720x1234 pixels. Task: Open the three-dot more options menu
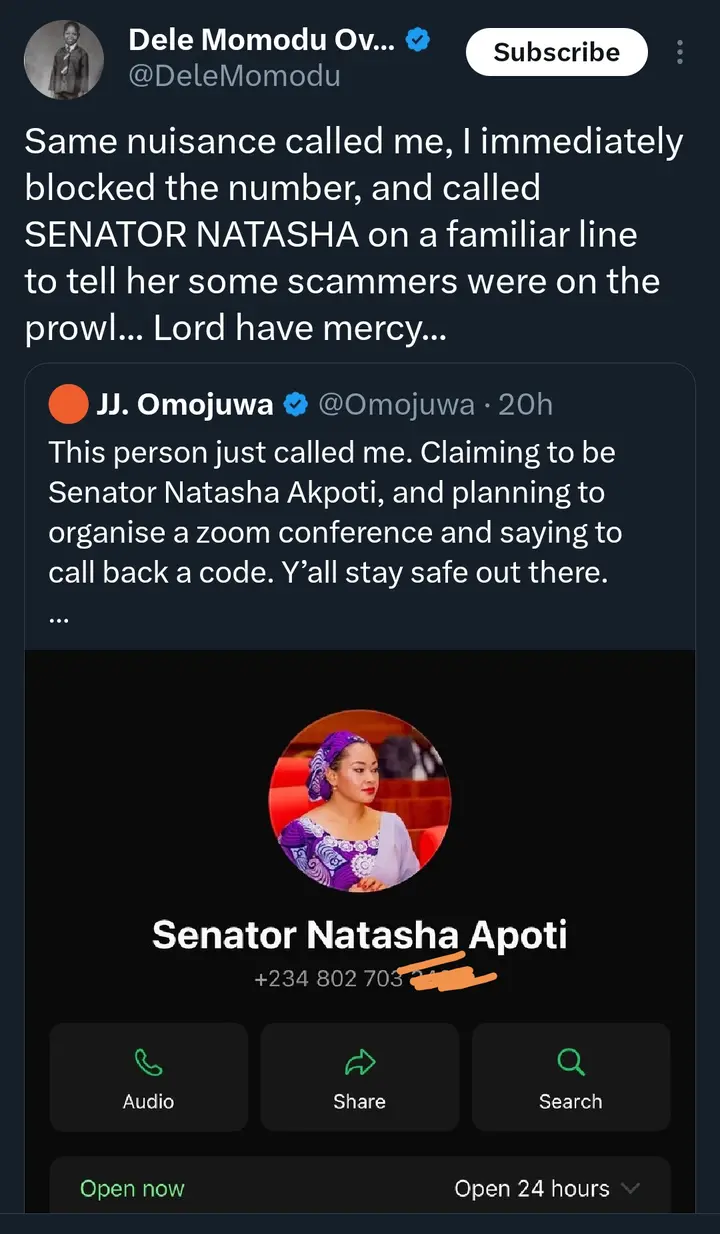coord(681,52)
